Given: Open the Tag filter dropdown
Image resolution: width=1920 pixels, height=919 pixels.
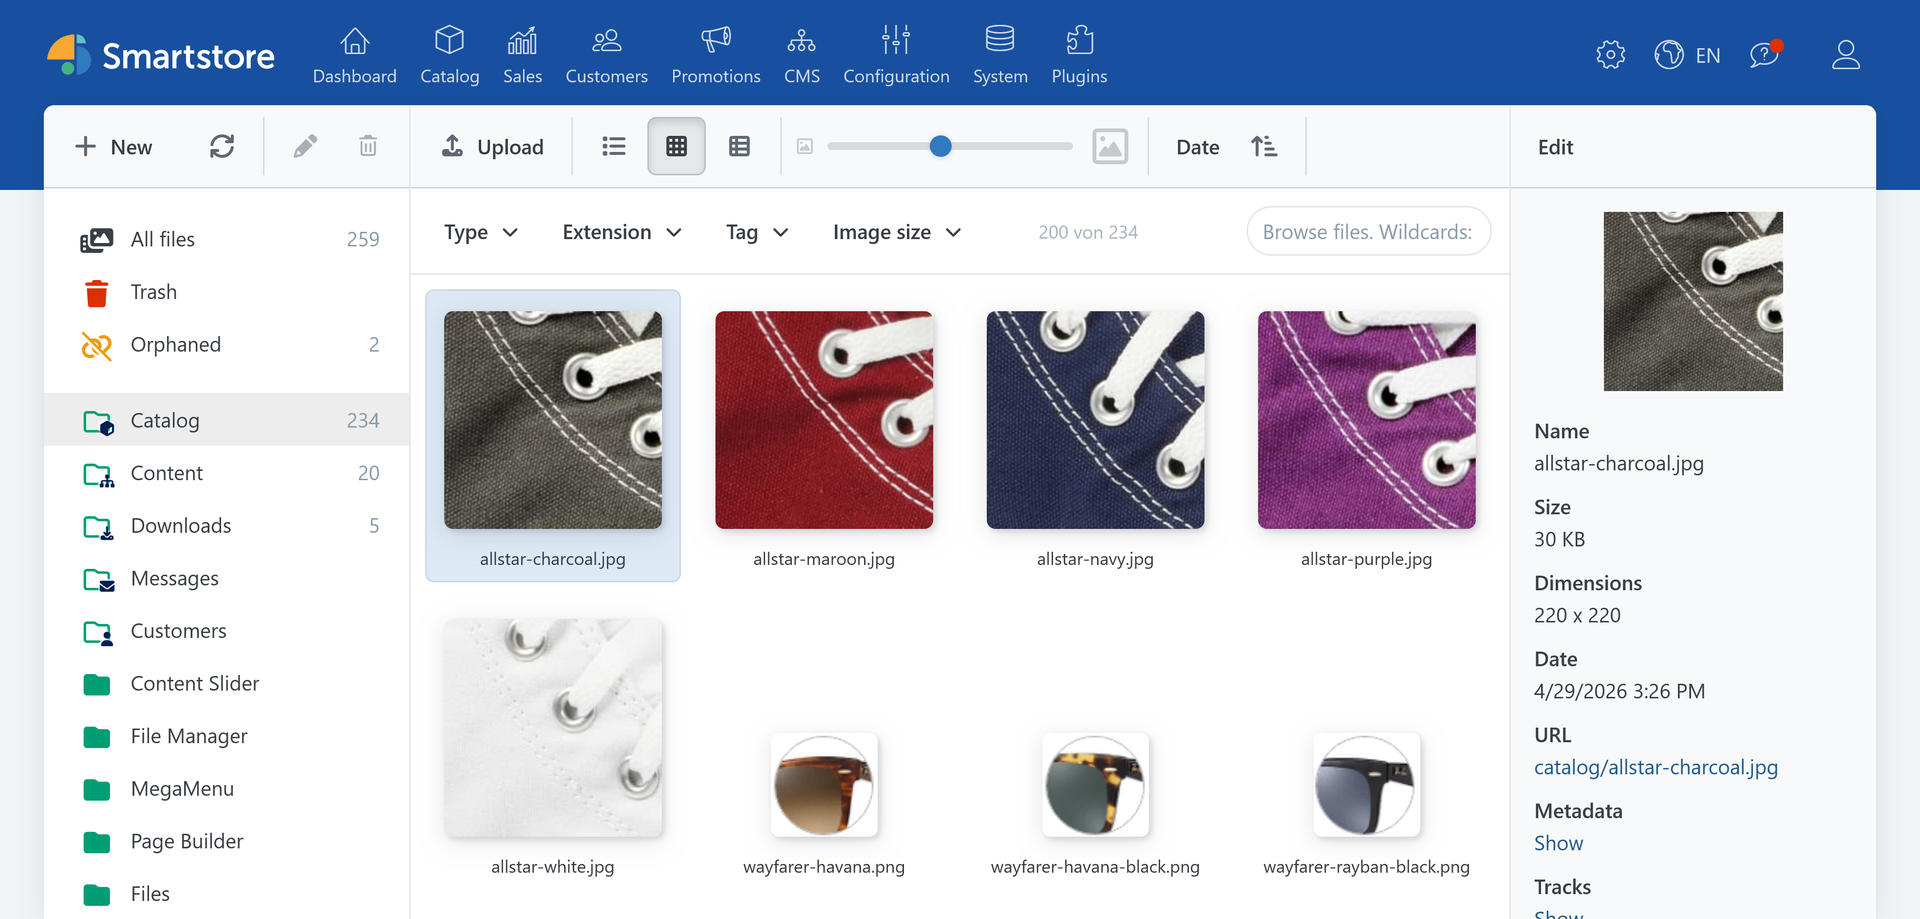Looking at the screenshot, I should (x=757, y=232).
